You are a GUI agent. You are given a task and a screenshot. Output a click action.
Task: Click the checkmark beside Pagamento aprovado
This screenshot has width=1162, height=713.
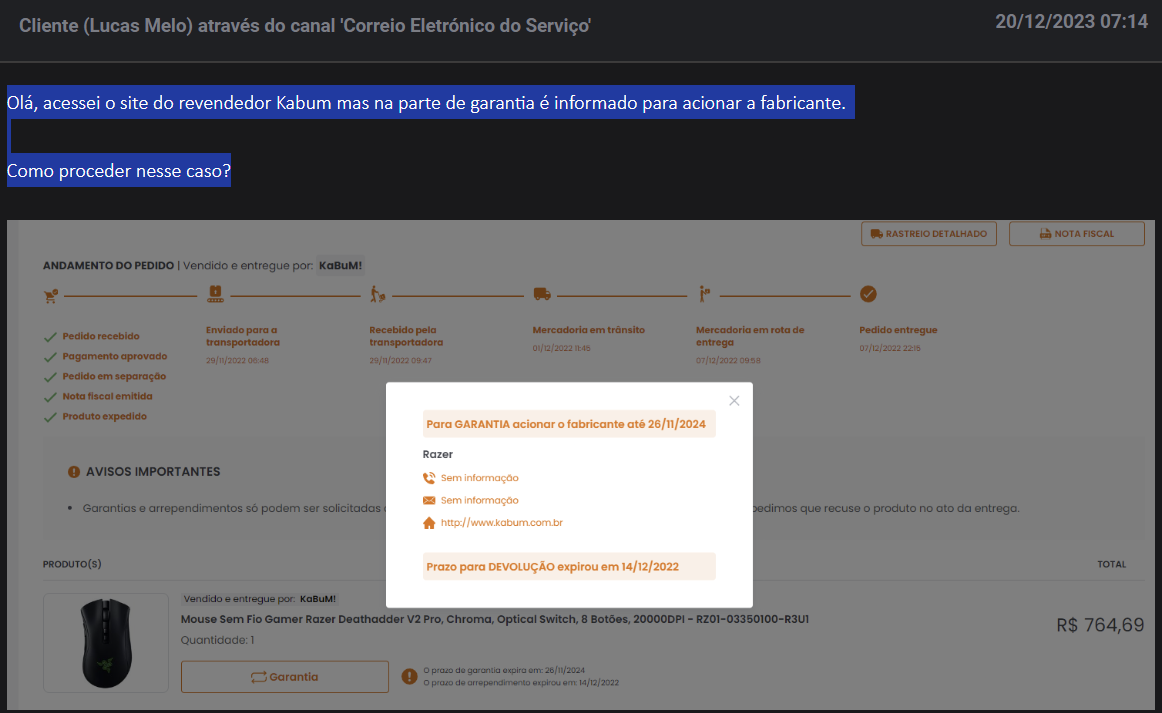click(x=50, y=357)
